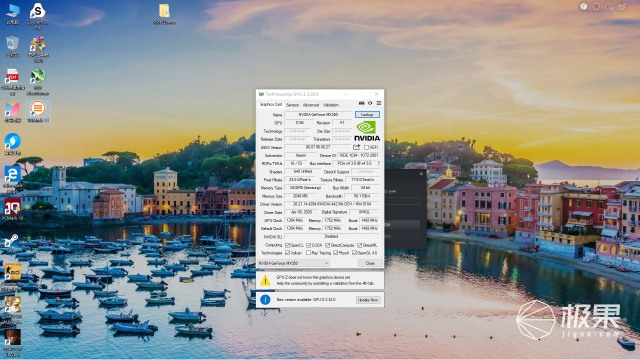Click the Bus Interface PCIe value field
Viewport: 640px width, 360px height.
tap(354, 163)
